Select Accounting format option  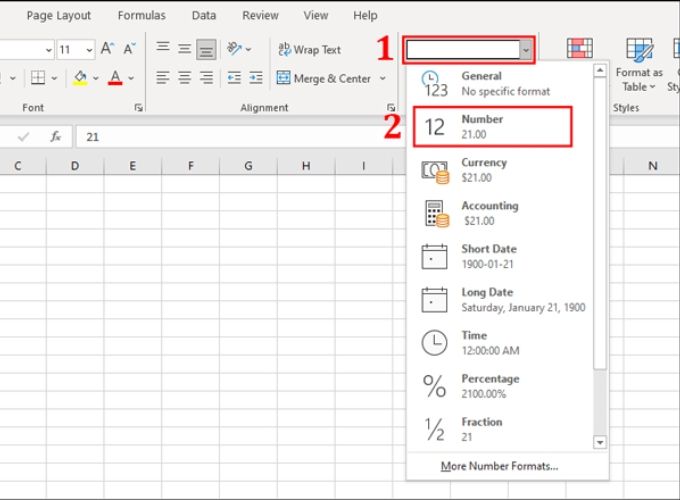point(499,213)
